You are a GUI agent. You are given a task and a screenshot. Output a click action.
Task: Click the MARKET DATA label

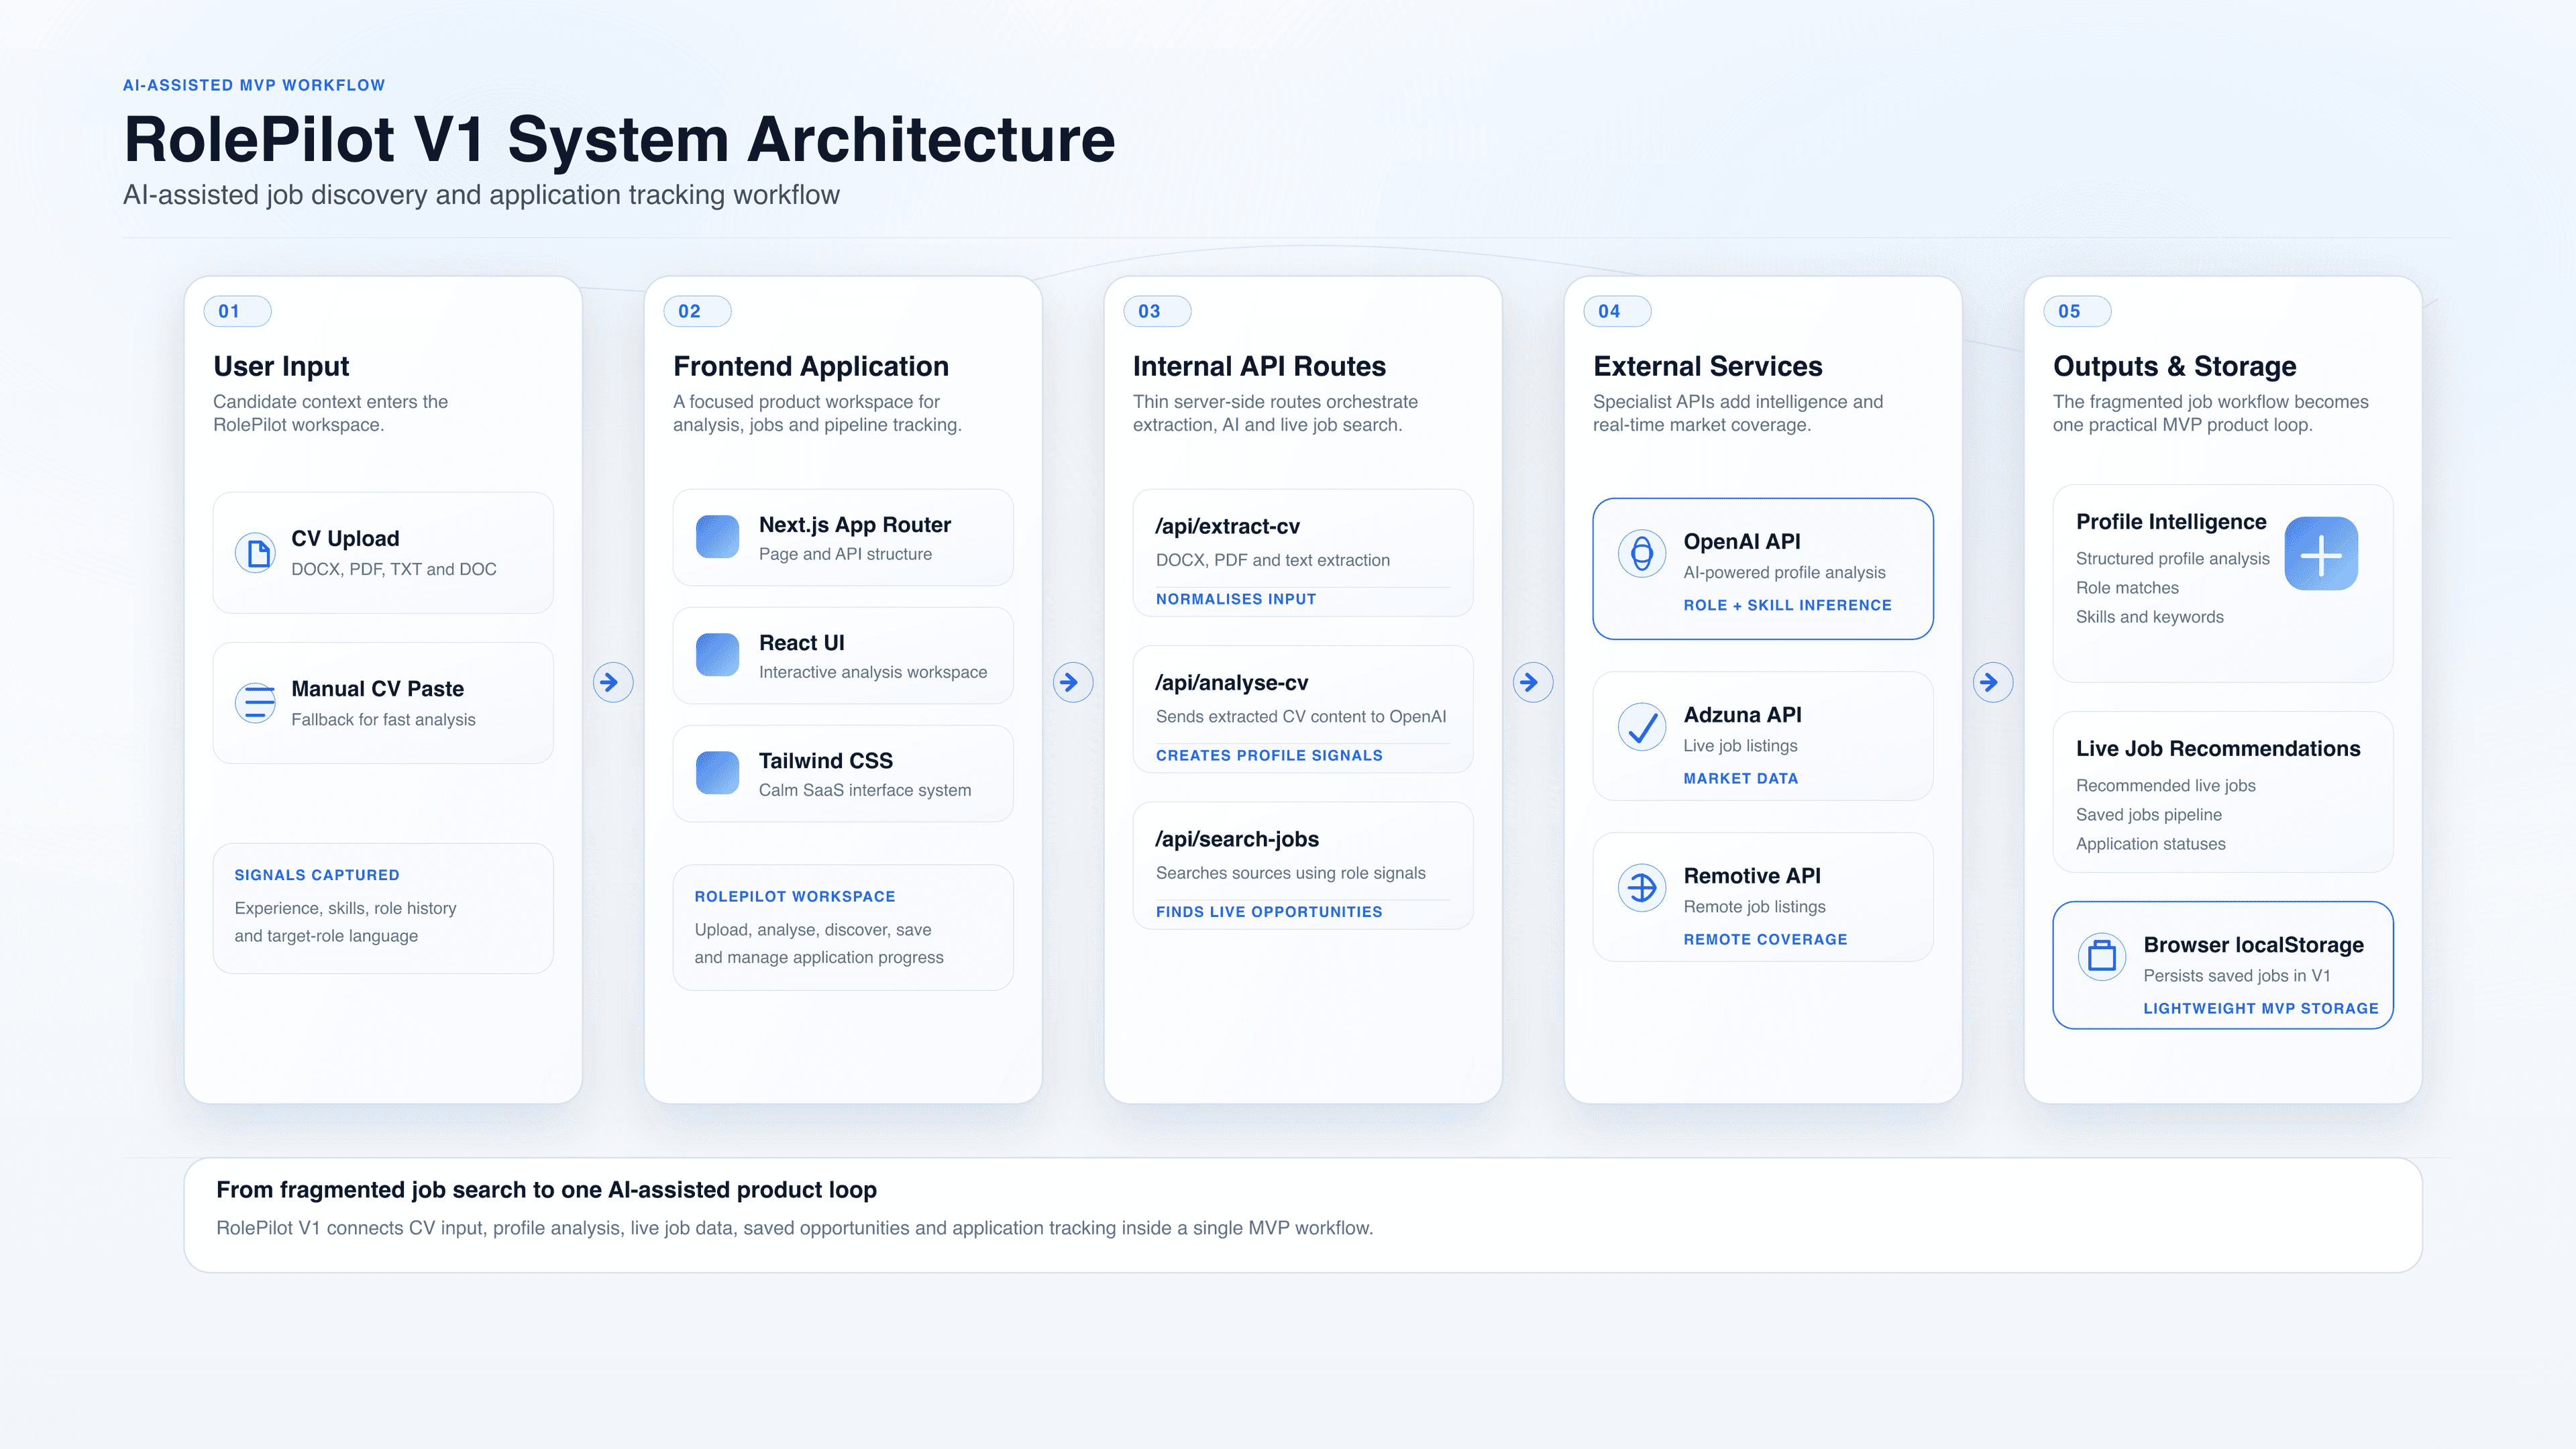point(1740,778)
